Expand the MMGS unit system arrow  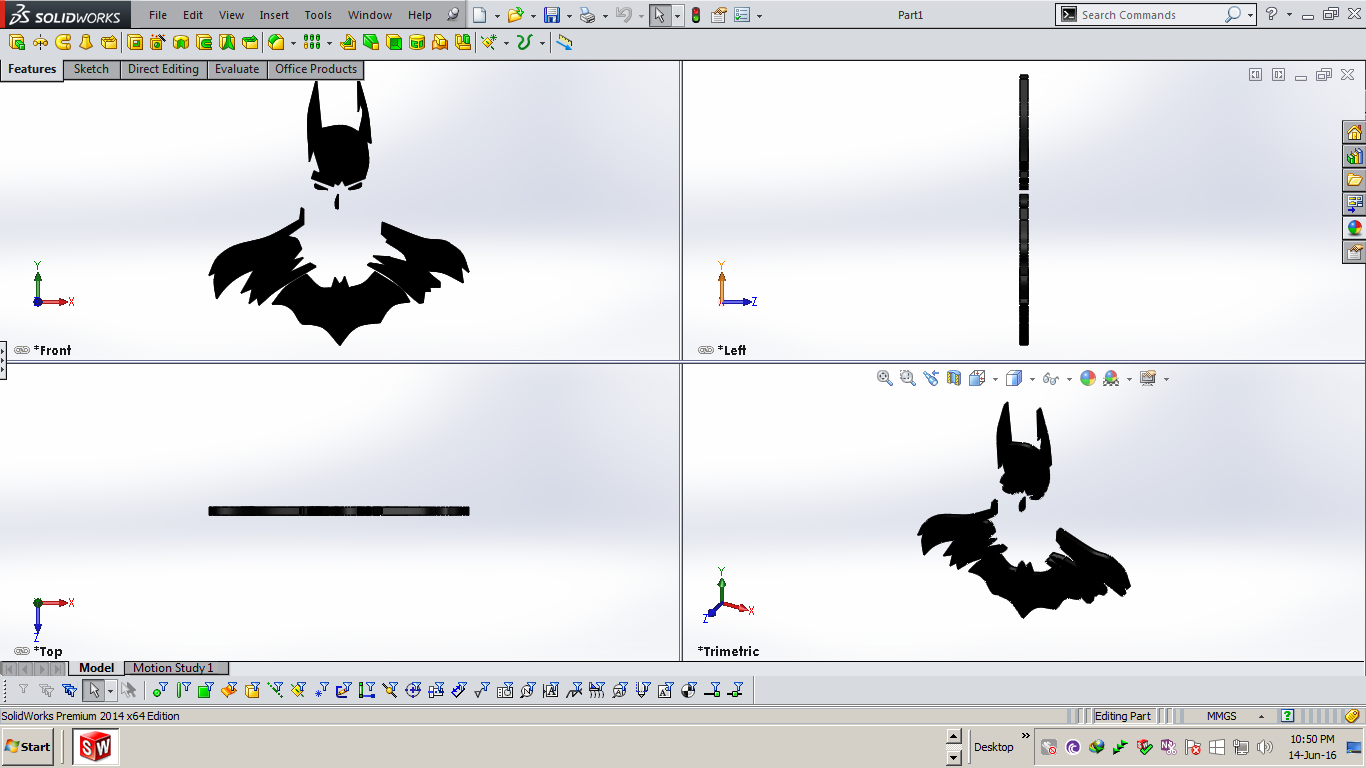coord(1261,716)
